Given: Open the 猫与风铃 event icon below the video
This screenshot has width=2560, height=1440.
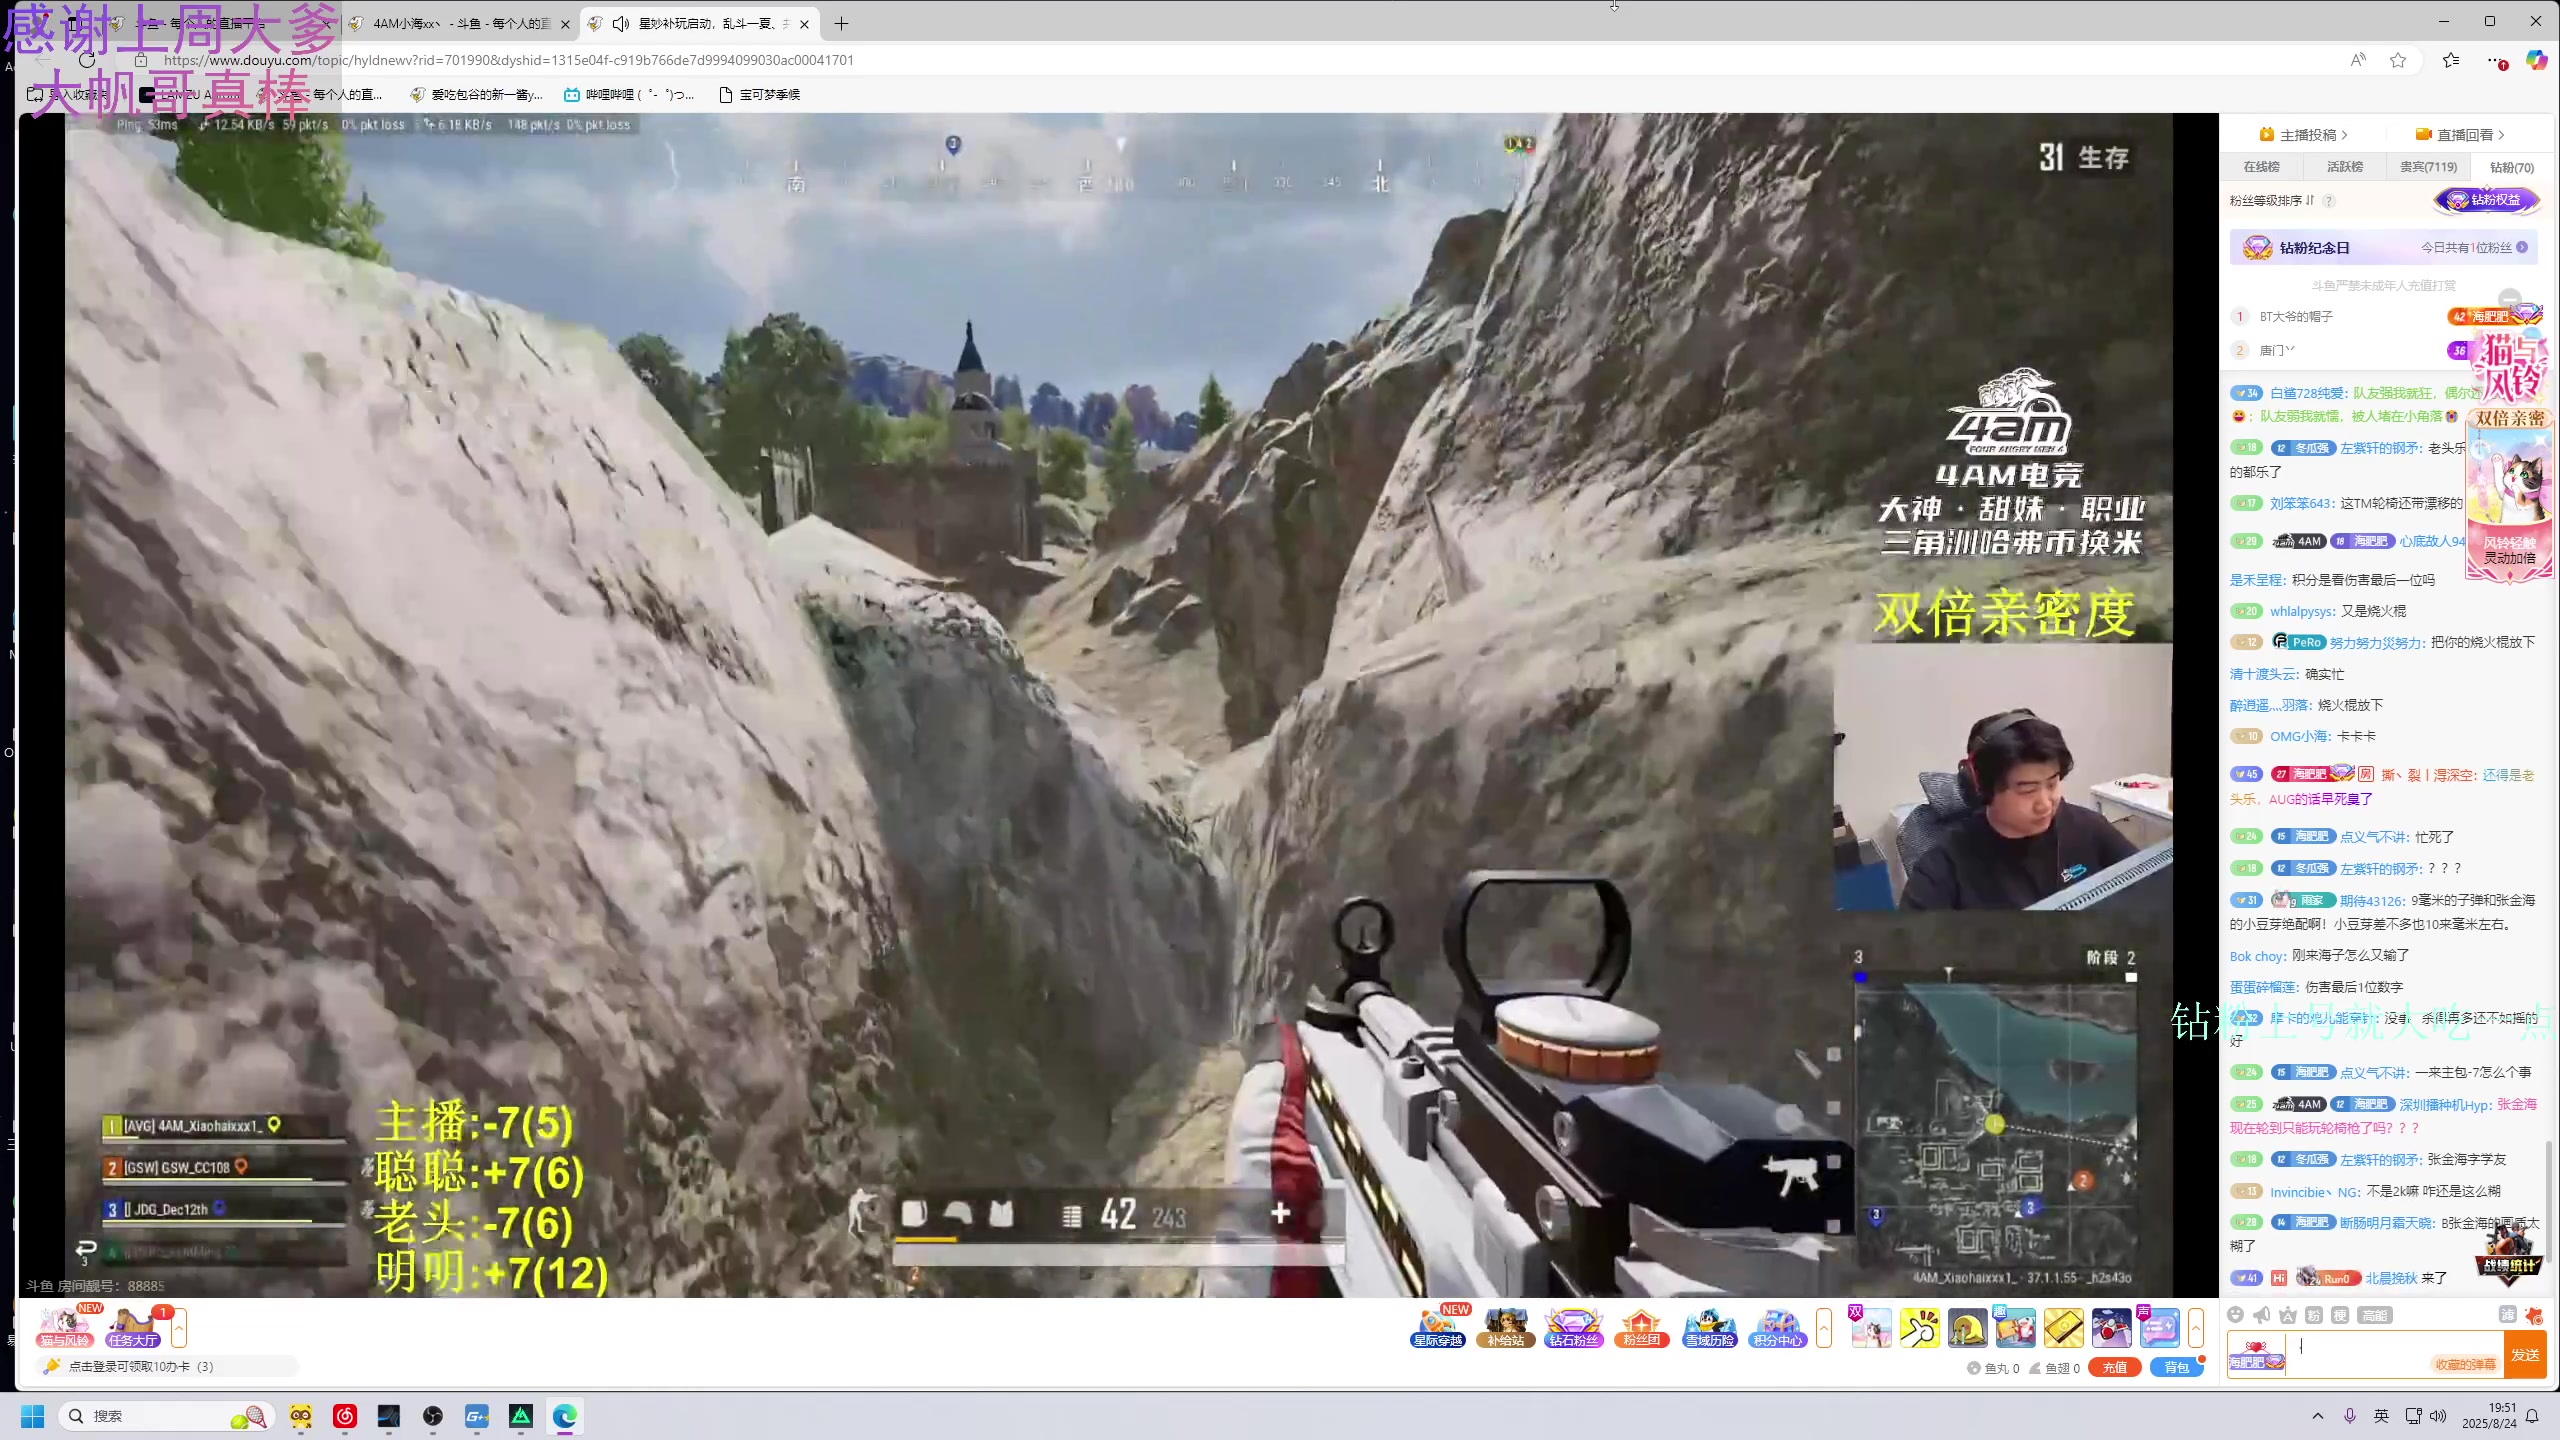Looking at the screenshot, I should coord(64,1327).
